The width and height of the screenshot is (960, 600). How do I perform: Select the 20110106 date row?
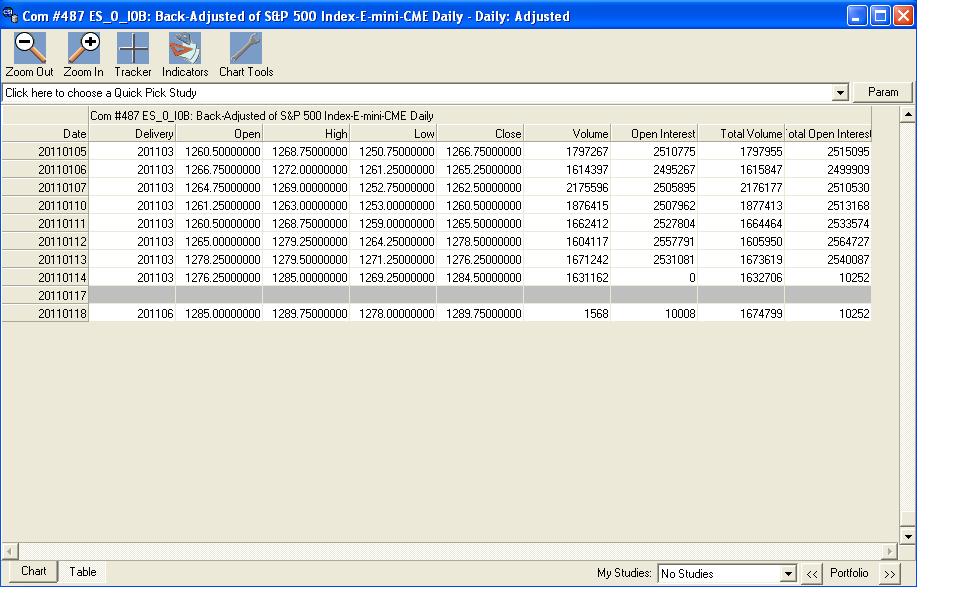click(45, 170)
